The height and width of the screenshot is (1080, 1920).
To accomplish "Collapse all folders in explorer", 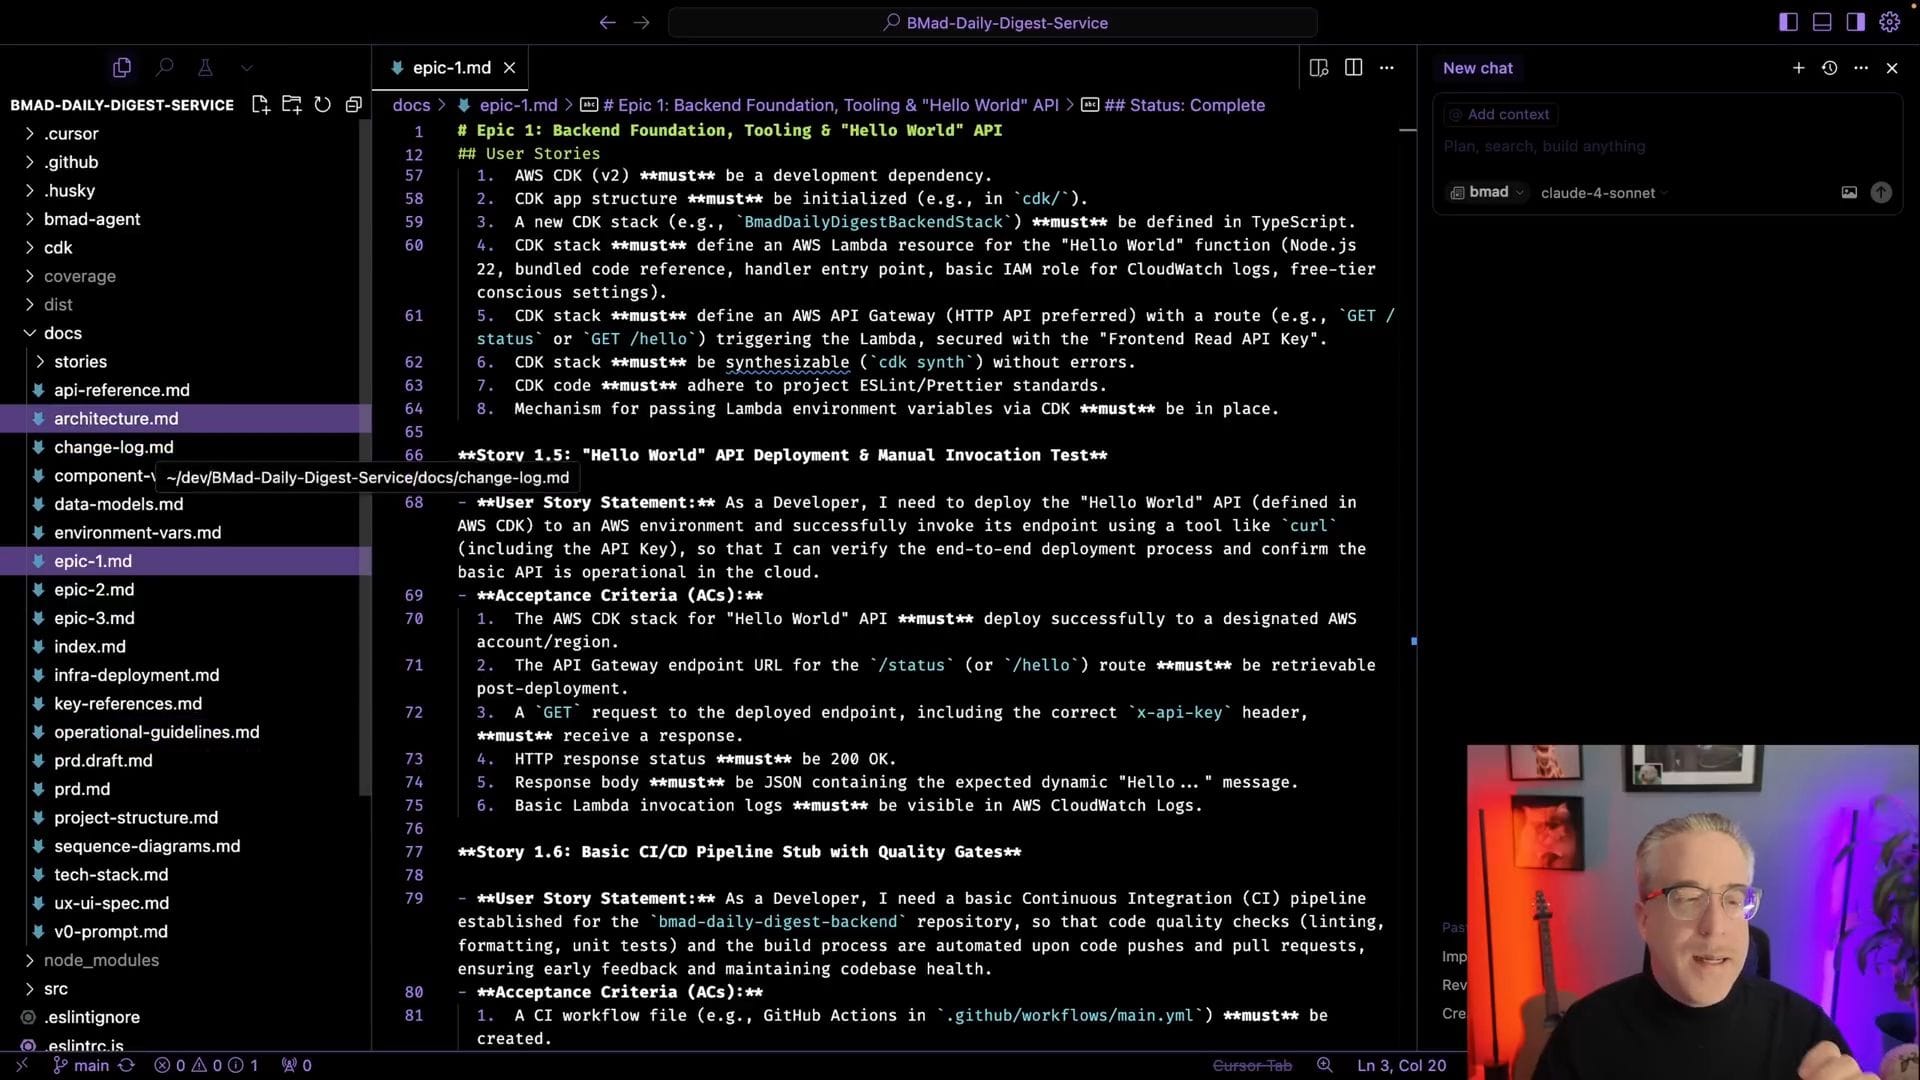I will tap(353, 105).
